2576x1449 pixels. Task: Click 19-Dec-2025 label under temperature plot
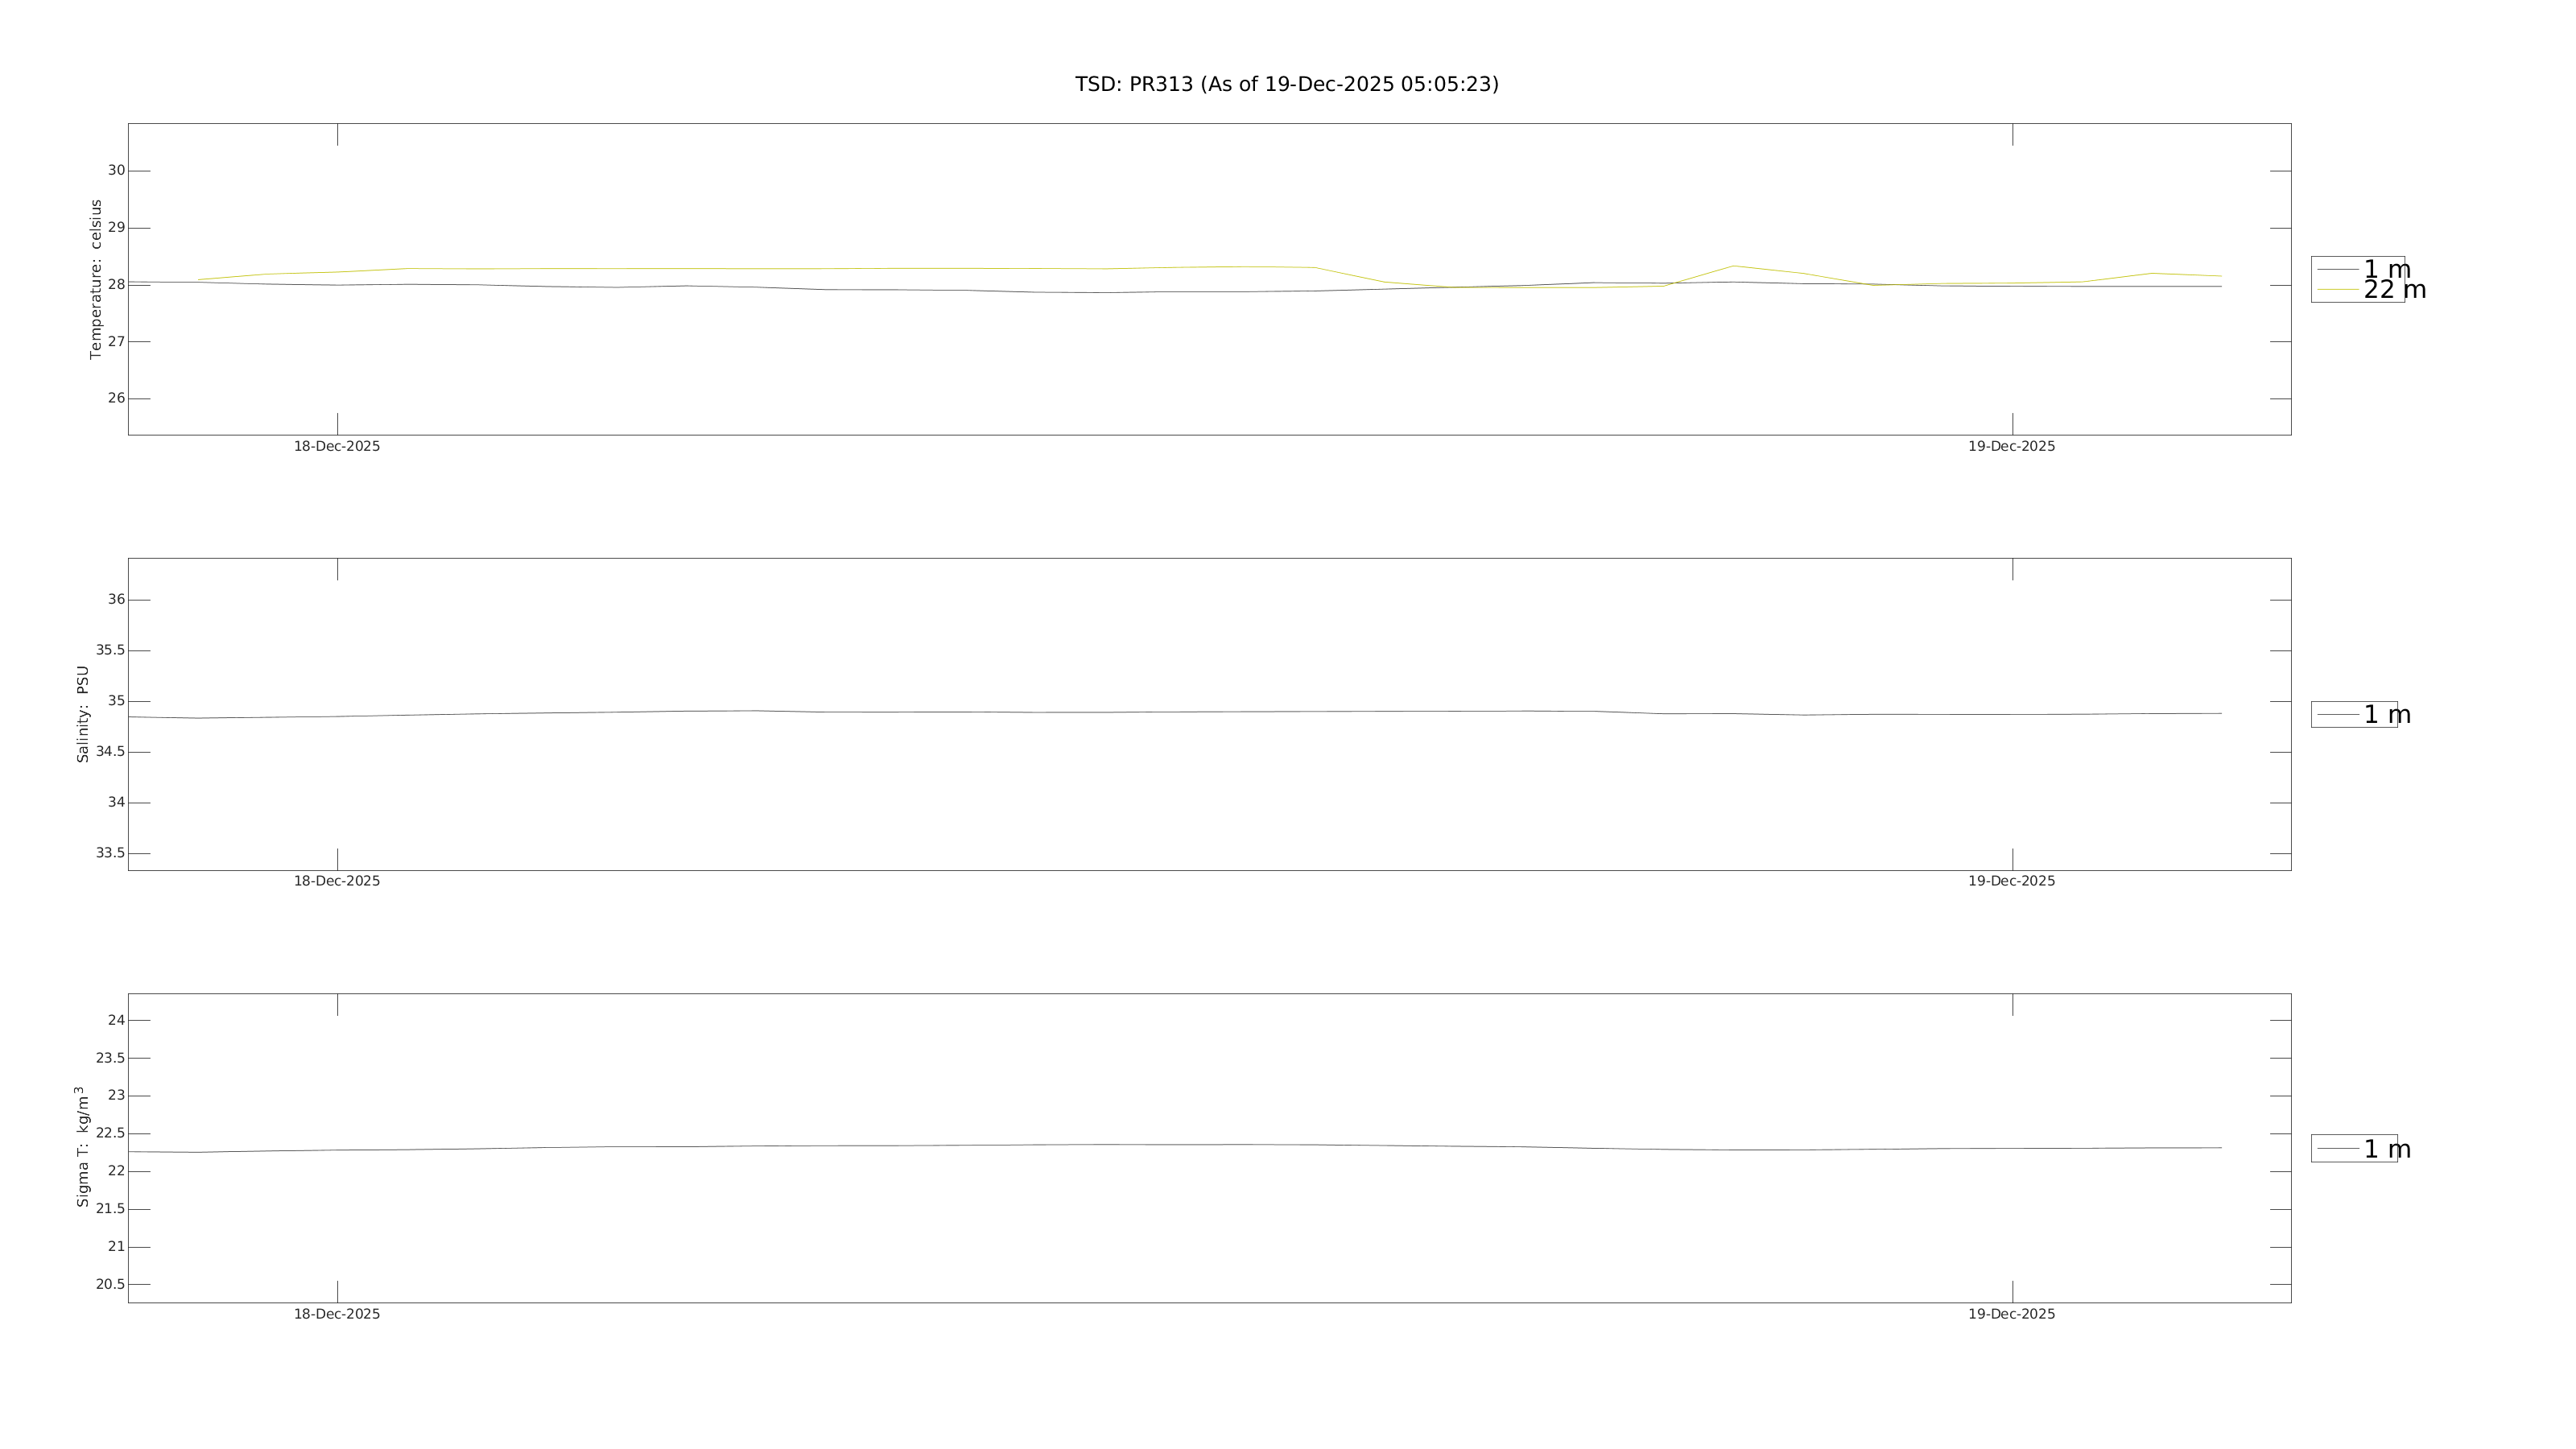(2011, 447)
